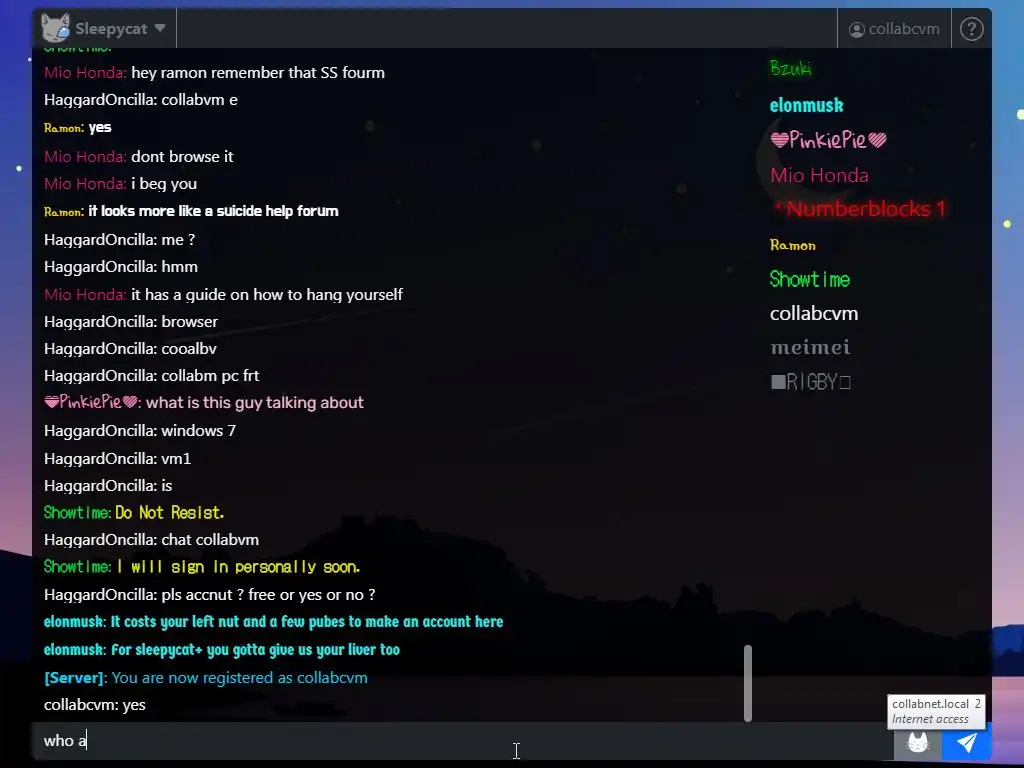Viewport: 1024px width, 768px height.
Task: Select Numberblocks 1 in user list
Action: click(x=859, y=209)
